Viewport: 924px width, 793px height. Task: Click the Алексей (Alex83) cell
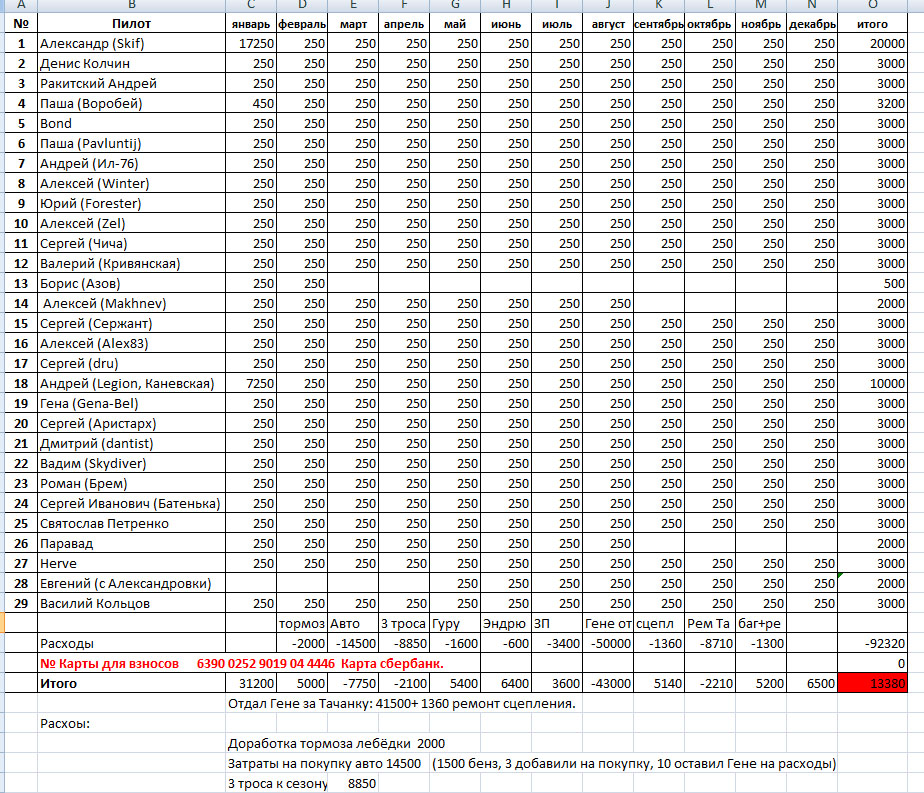pos(131,344)
